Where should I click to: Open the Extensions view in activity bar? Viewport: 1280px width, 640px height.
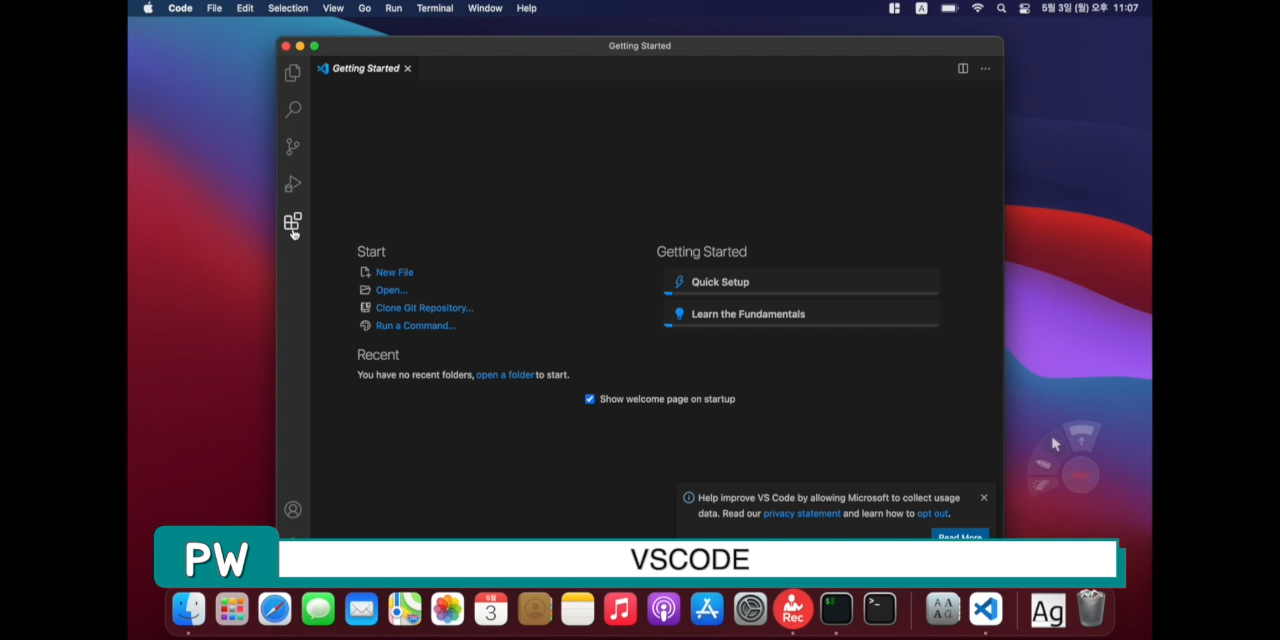pos(293,222)
